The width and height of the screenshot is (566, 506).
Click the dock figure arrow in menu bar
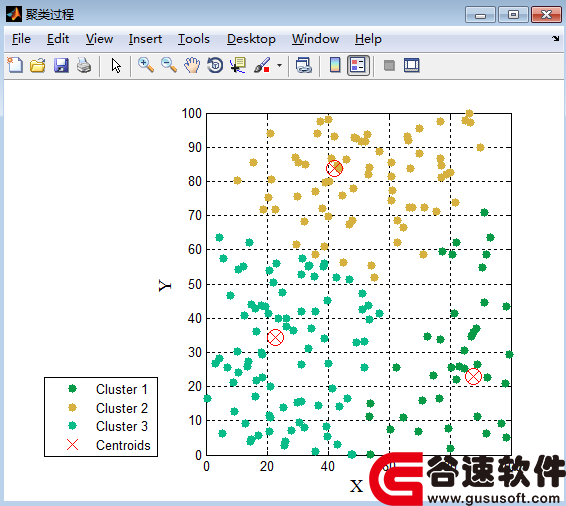(x=555, y=38)
